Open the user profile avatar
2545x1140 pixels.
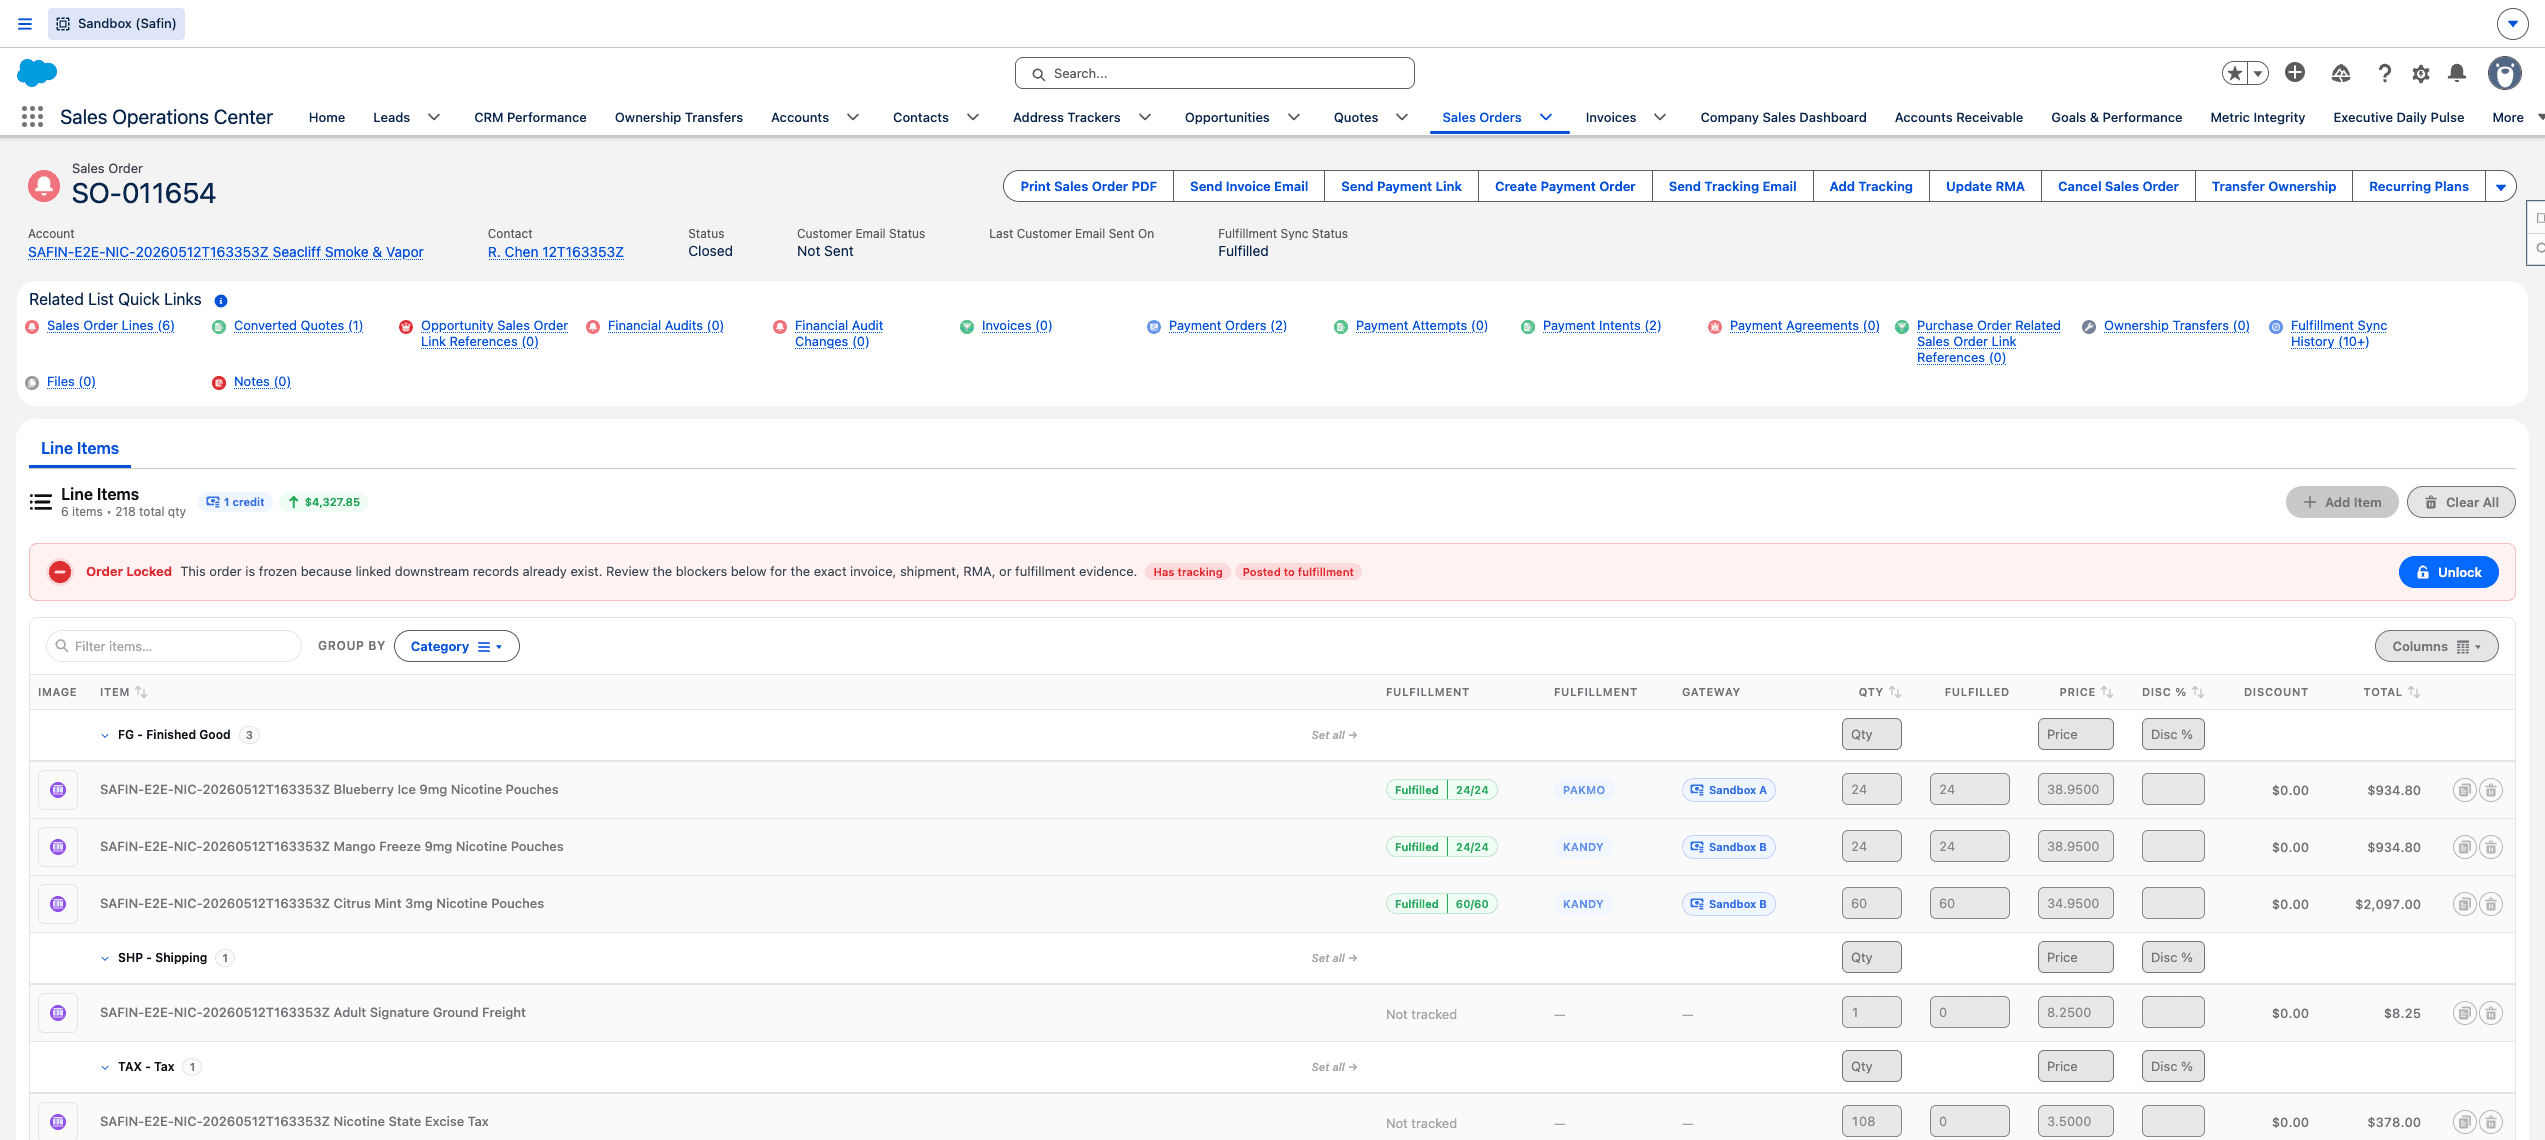pos(2505,73)
